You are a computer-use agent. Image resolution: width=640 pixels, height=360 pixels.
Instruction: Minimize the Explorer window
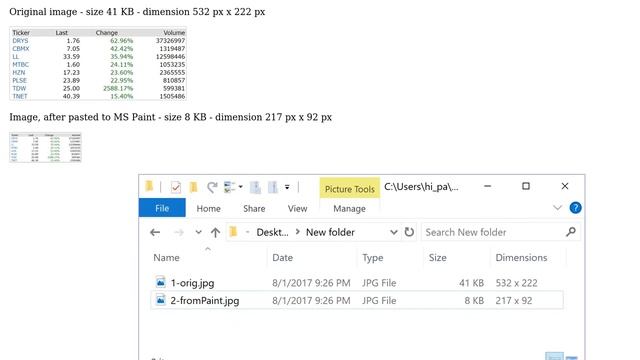487,186
